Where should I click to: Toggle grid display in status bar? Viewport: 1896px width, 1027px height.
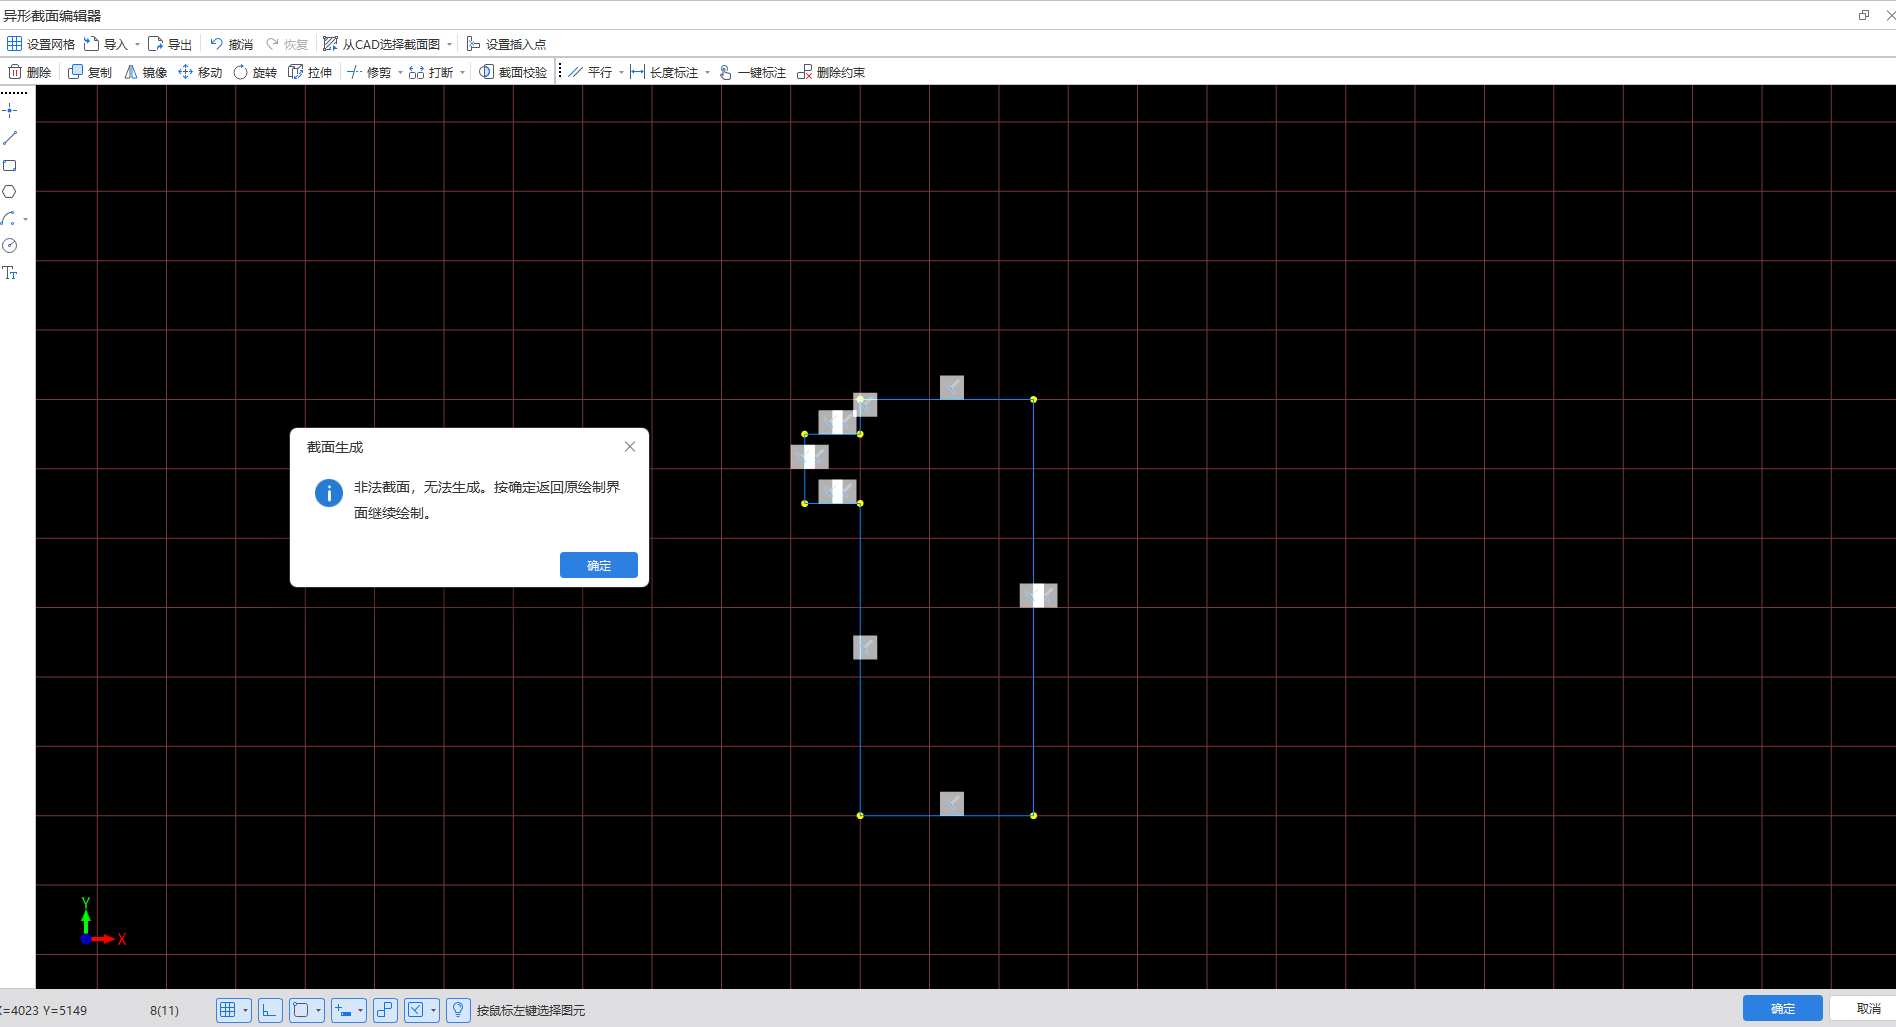(x=227, y=1010)
